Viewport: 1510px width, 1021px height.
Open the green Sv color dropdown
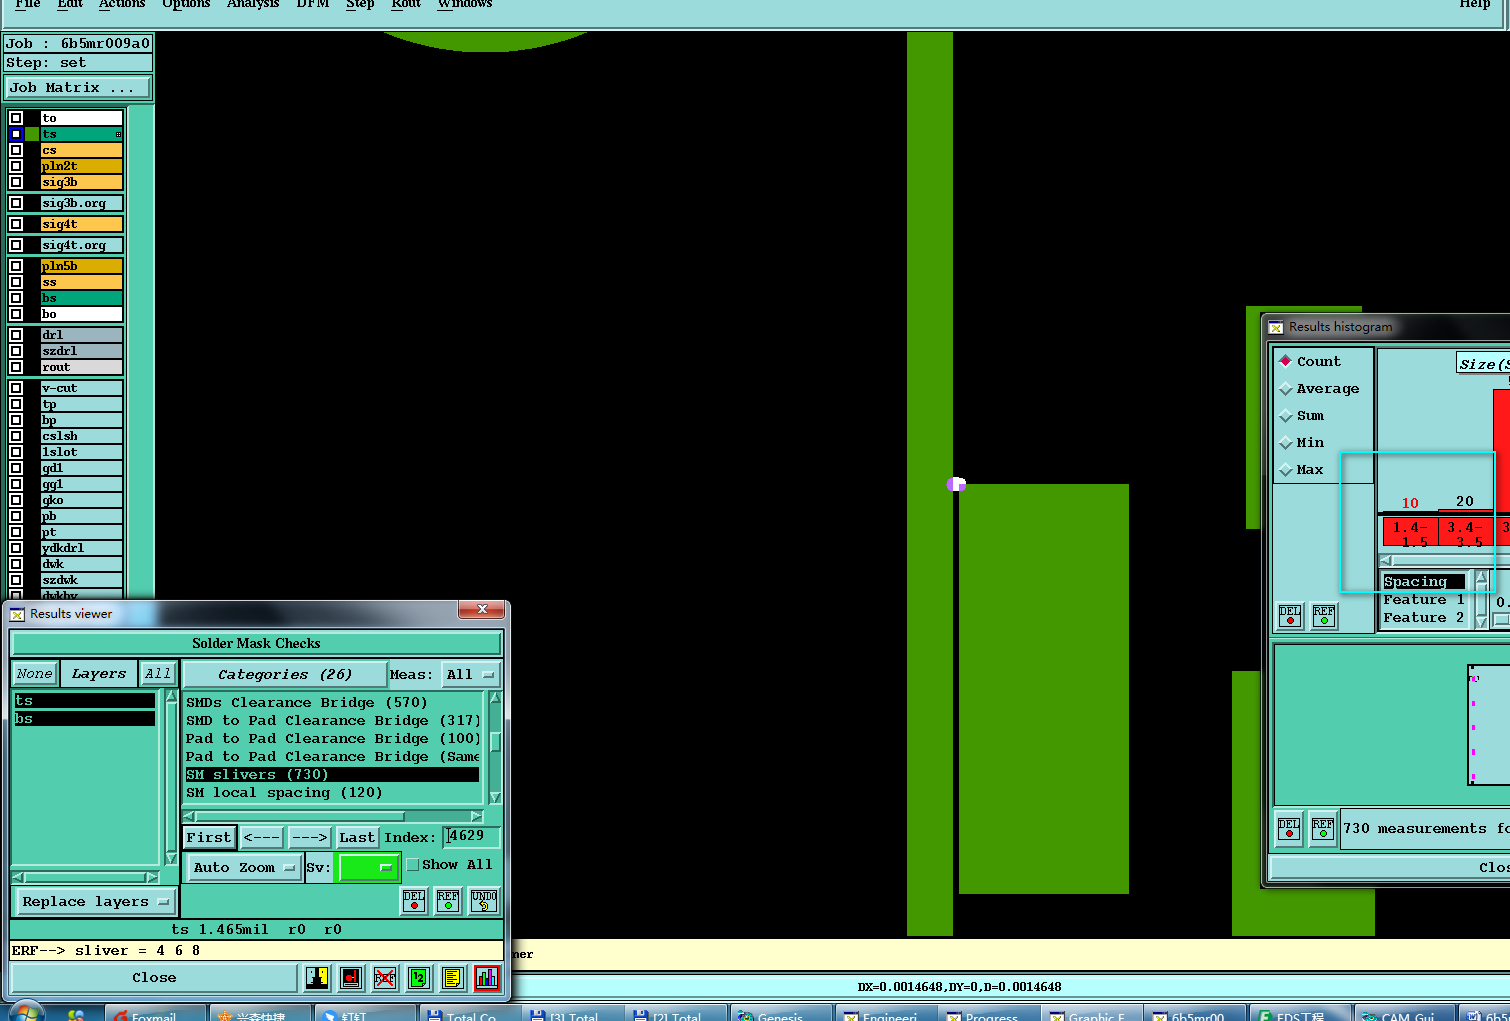point(369,868)
